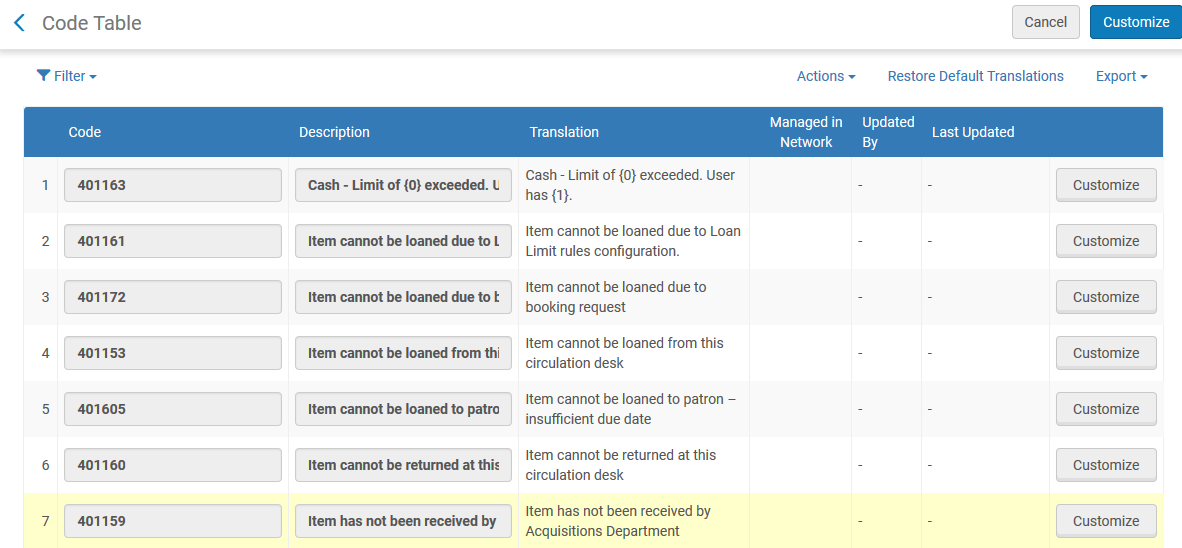Customize row 1 code 401163
Screen dimensions: 1182x548
[x=1106, y=185]
